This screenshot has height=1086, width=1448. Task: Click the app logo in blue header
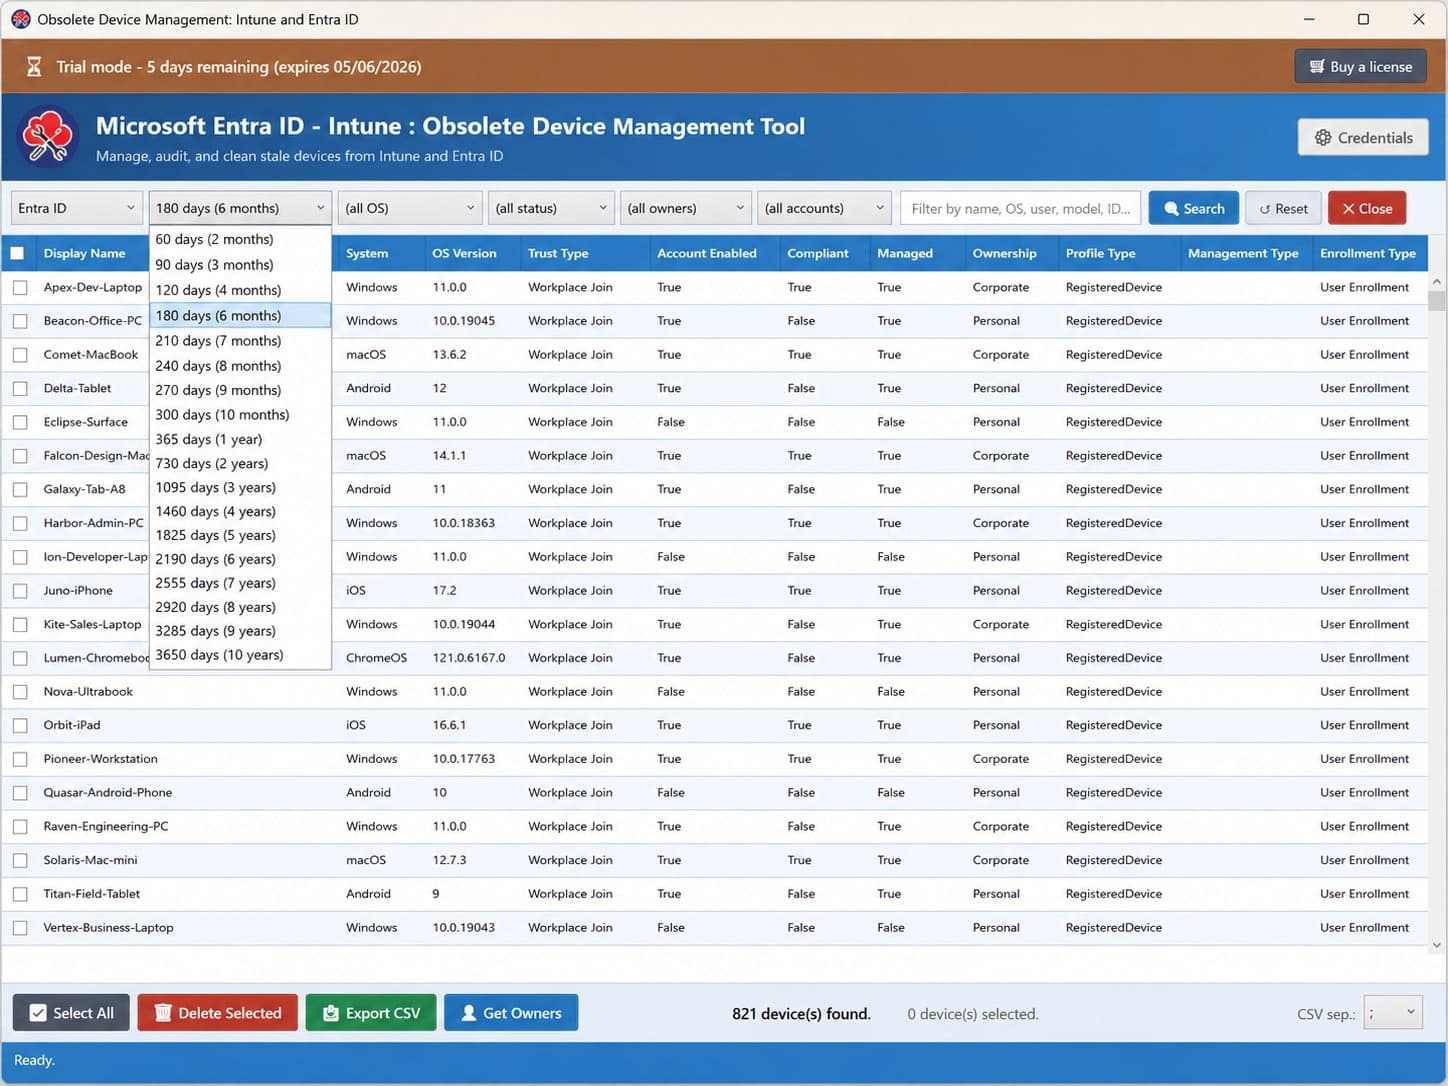47,137
